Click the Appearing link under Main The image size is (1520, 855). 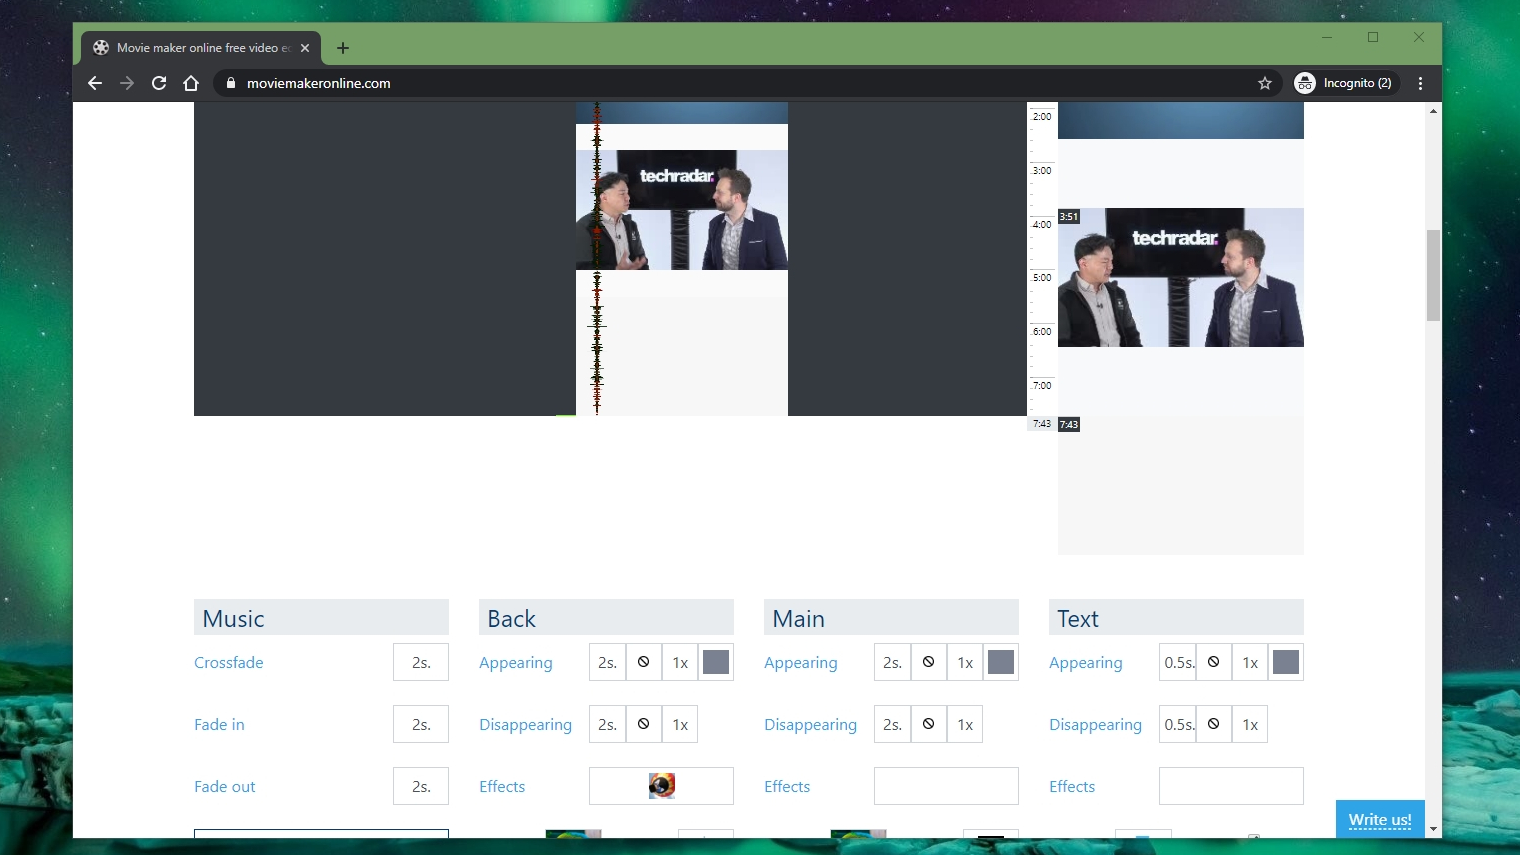(801, 663)
